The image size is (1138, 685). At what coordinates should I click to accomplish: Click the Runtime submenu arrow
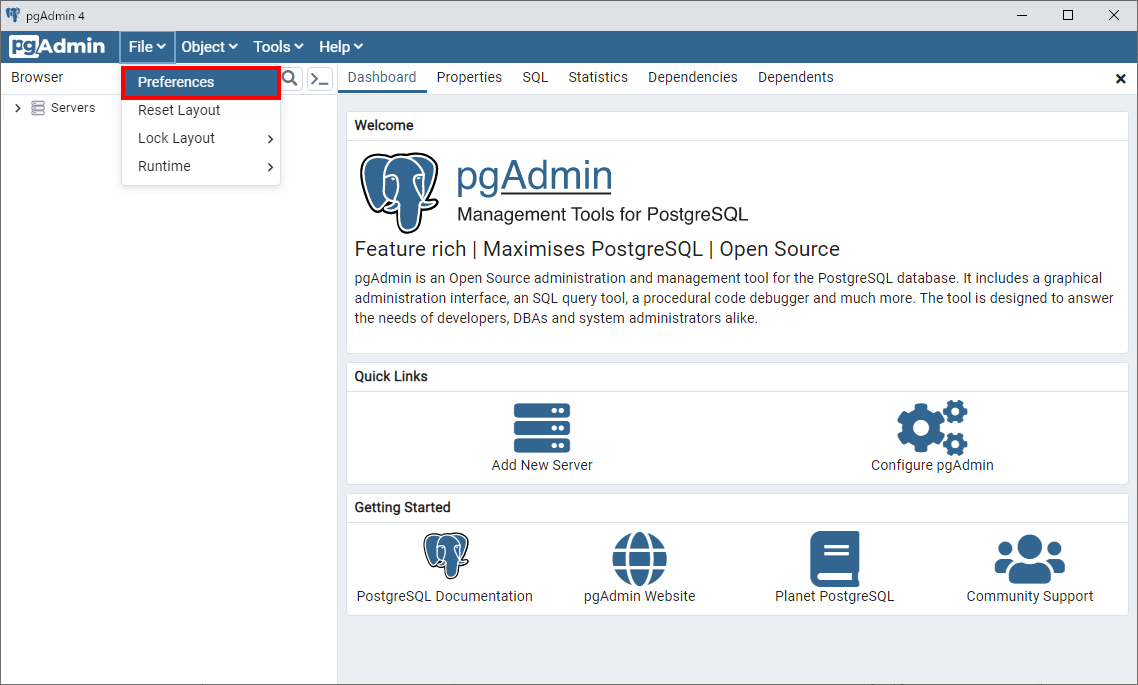pyautogui.click(x=270, y=167)
